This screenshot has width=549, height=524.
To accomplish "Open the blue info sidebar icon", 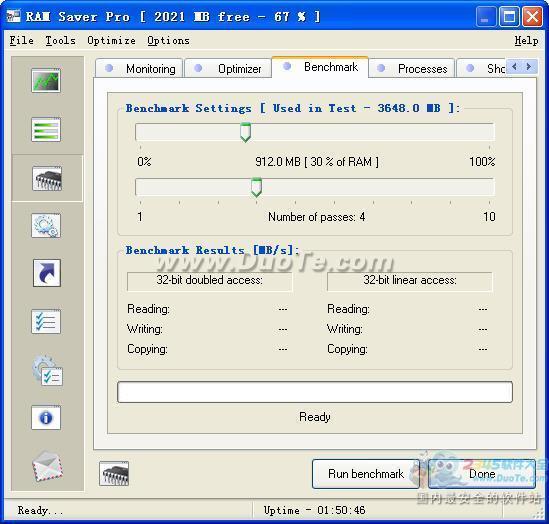I will pos(46,418).
